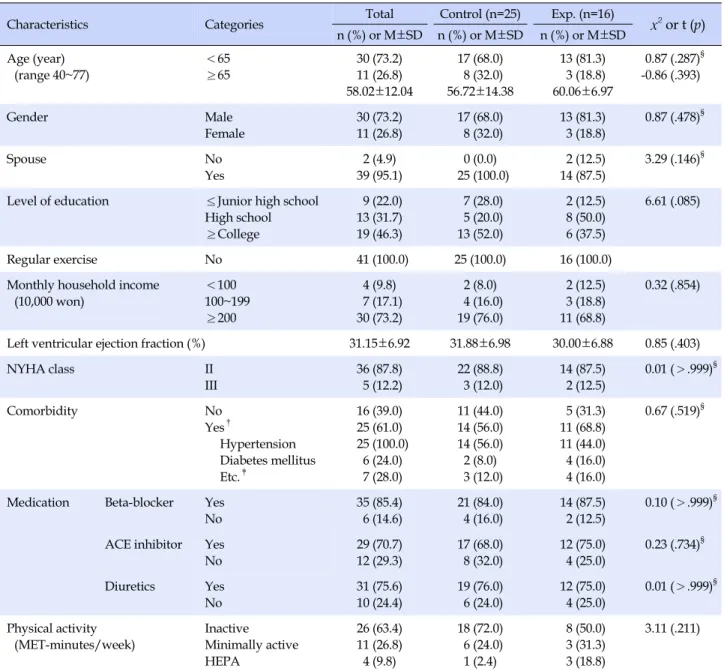The height and width of the screenshot is (671, 724).
Task: Select the 'Monthly household income' label
Action: (83, 285)
